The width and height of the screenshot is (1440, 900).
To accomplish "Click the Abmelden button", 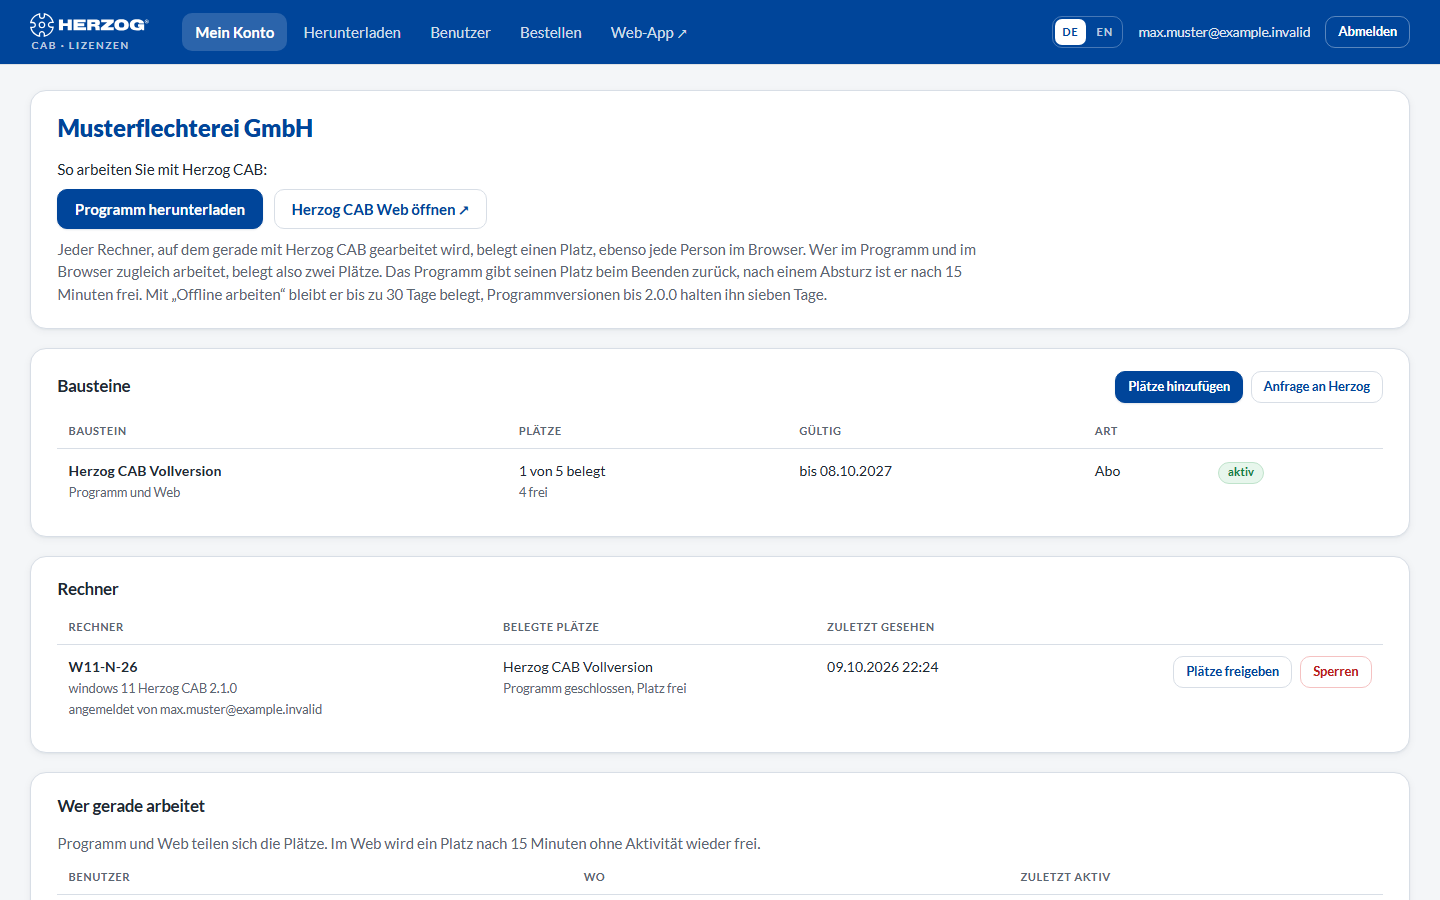I will (x=1367, y=32).
